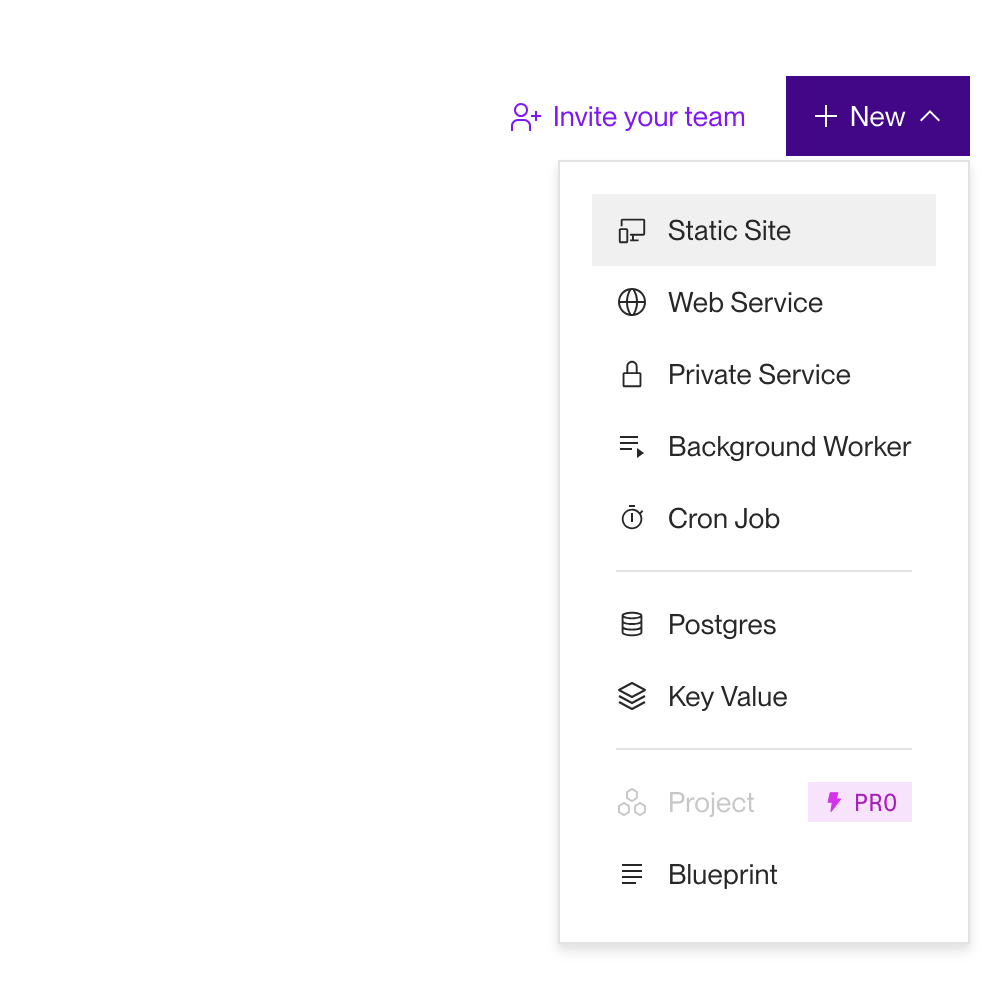Viewport: 1008px width, 990px height.
Task: Click the Blueprint lines icon
Action: 632,874
